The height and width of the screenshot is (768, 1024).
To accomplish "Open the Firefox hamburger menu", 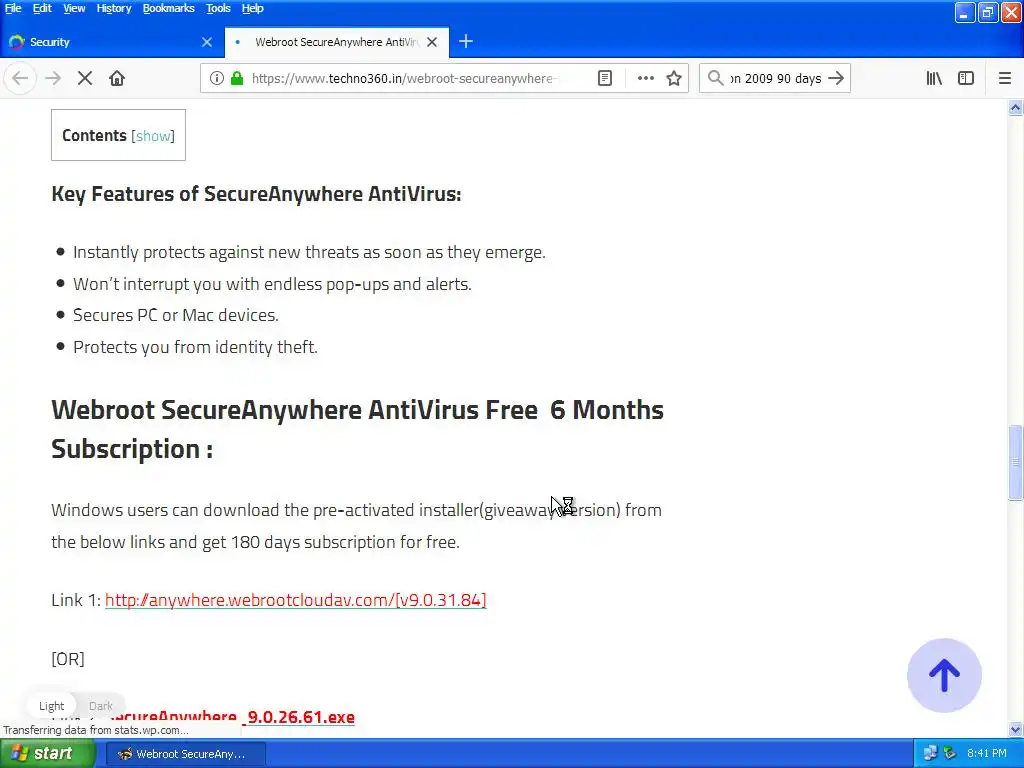I will [x=1005, y=78].
